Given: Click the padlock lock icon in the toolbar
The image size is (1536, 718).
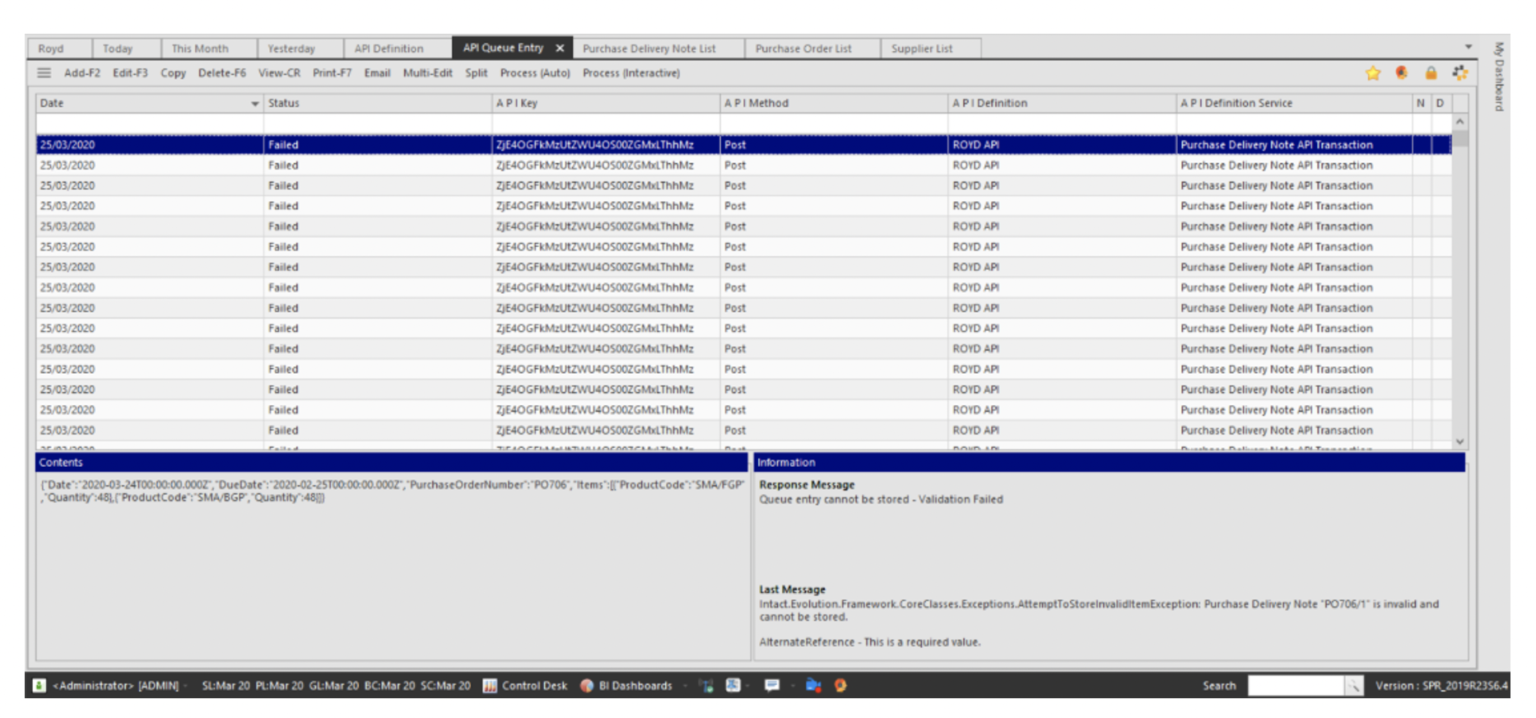Looking at the screenshot, I should 1431,73.
